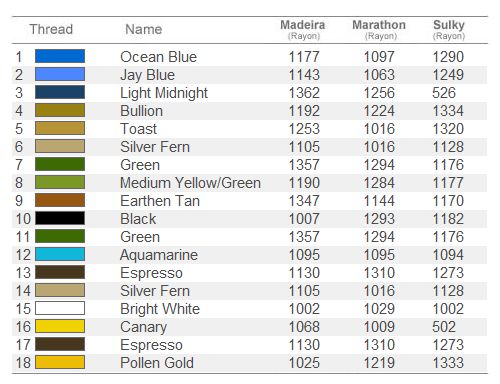Click the Canary yellow swatch
Viewport: 500px width, 384px height.
(60, 326)
